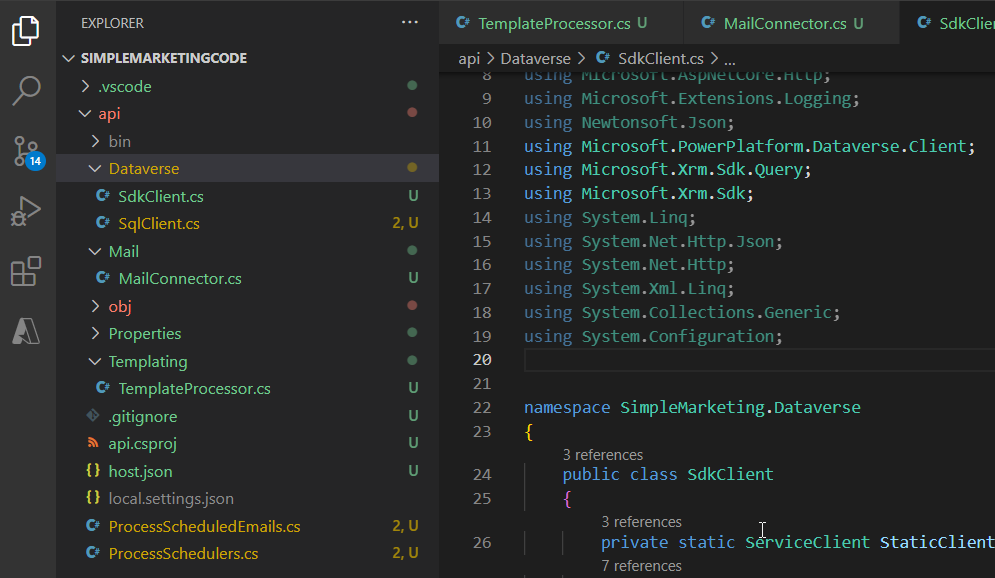
Task: Open the Azure view in activity bar
Action: pos(26,331)
